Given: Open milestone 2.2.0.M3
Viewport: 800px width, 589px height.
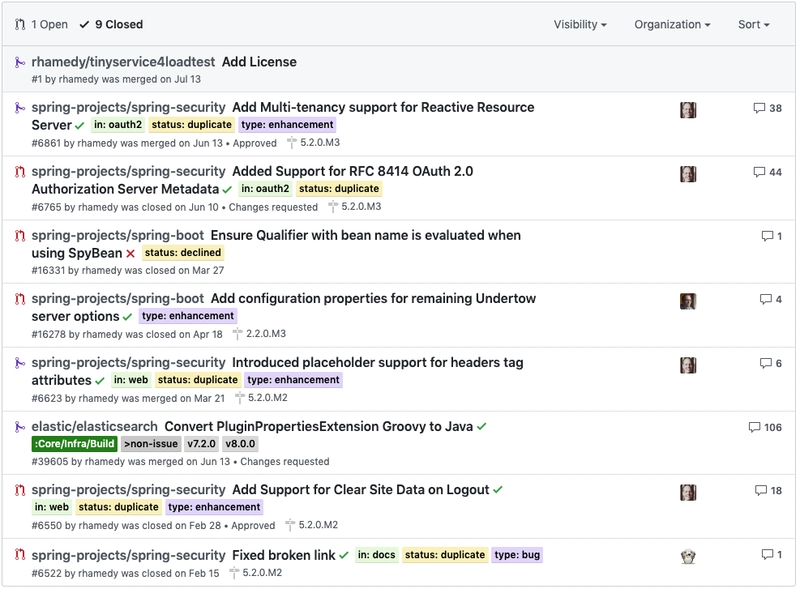Looking at the screenshot, I should (x=260, y=334).
